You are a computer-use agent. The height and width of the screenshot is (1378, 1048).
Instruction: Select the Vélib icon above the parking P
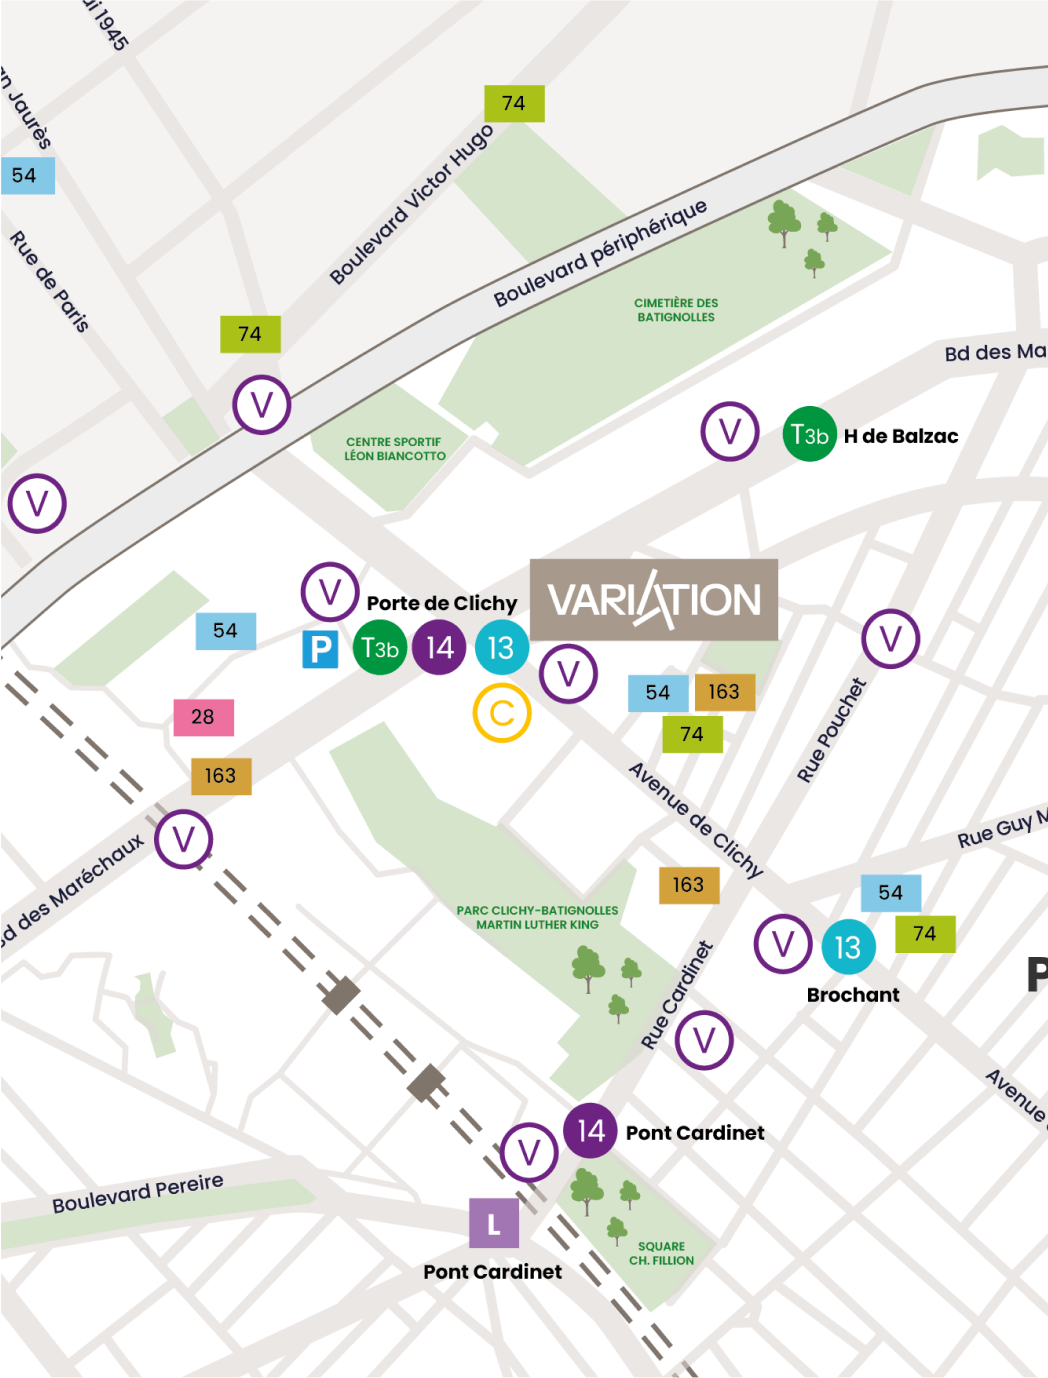click(x=330, y=592)
